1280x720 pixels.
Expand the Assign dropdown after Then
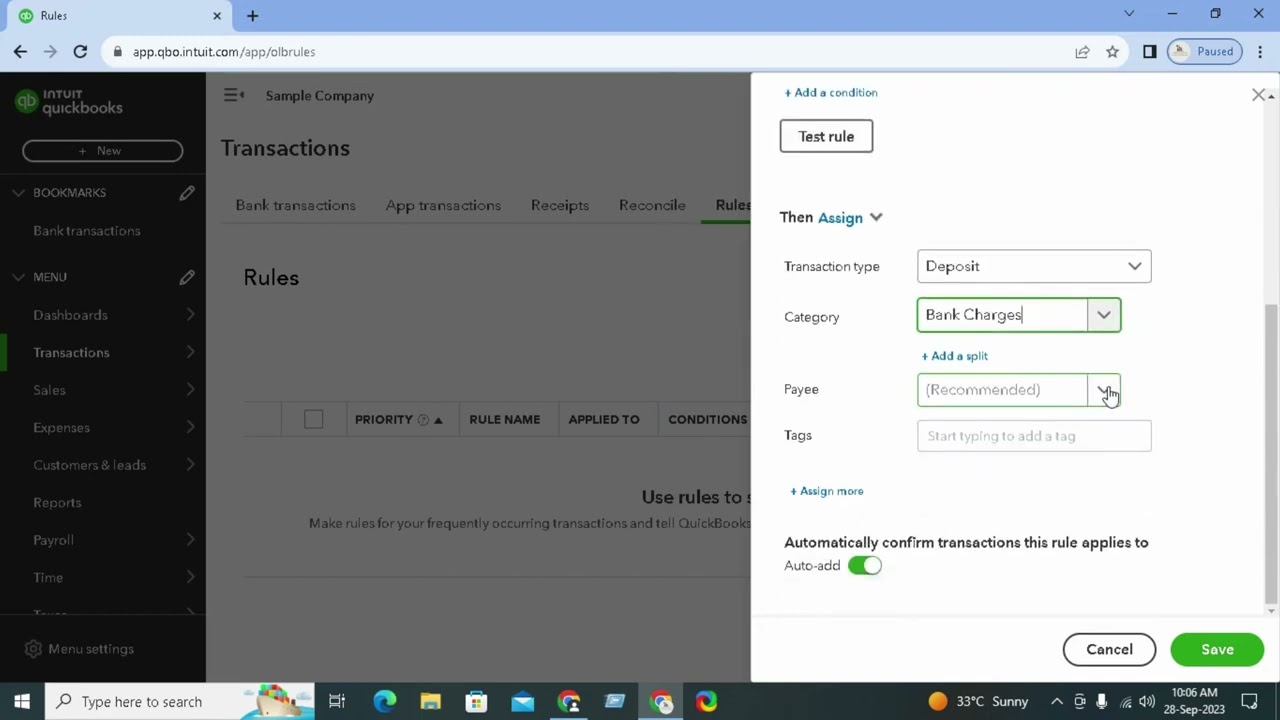pyautogui.click(x=850, y=218)
